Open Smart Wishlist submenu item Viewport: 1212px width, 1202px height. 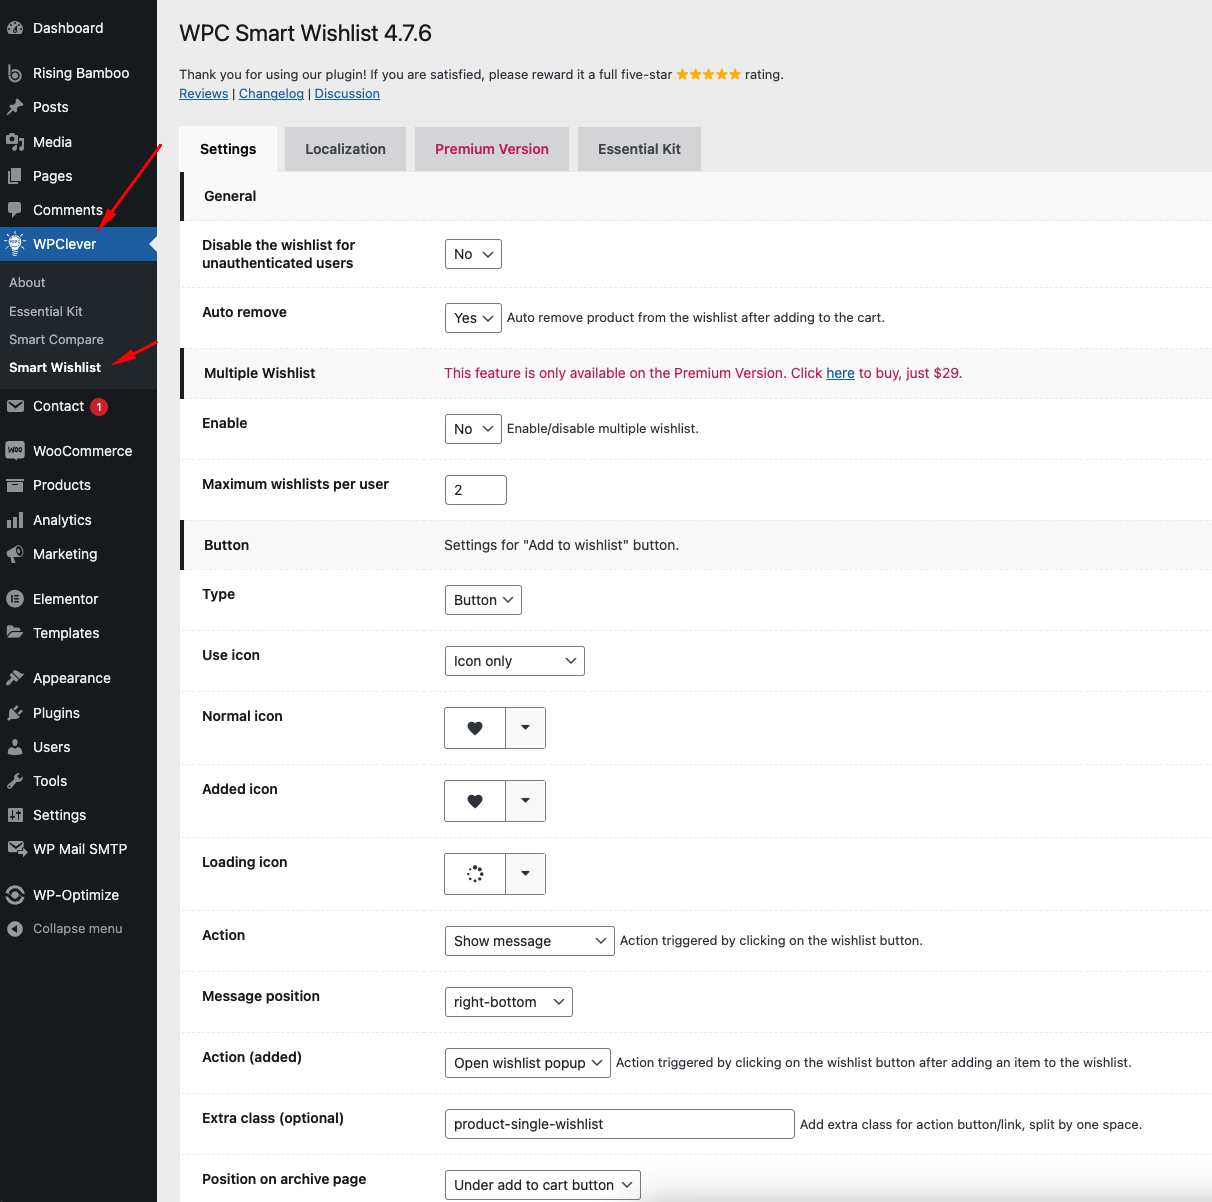point(55,367)
